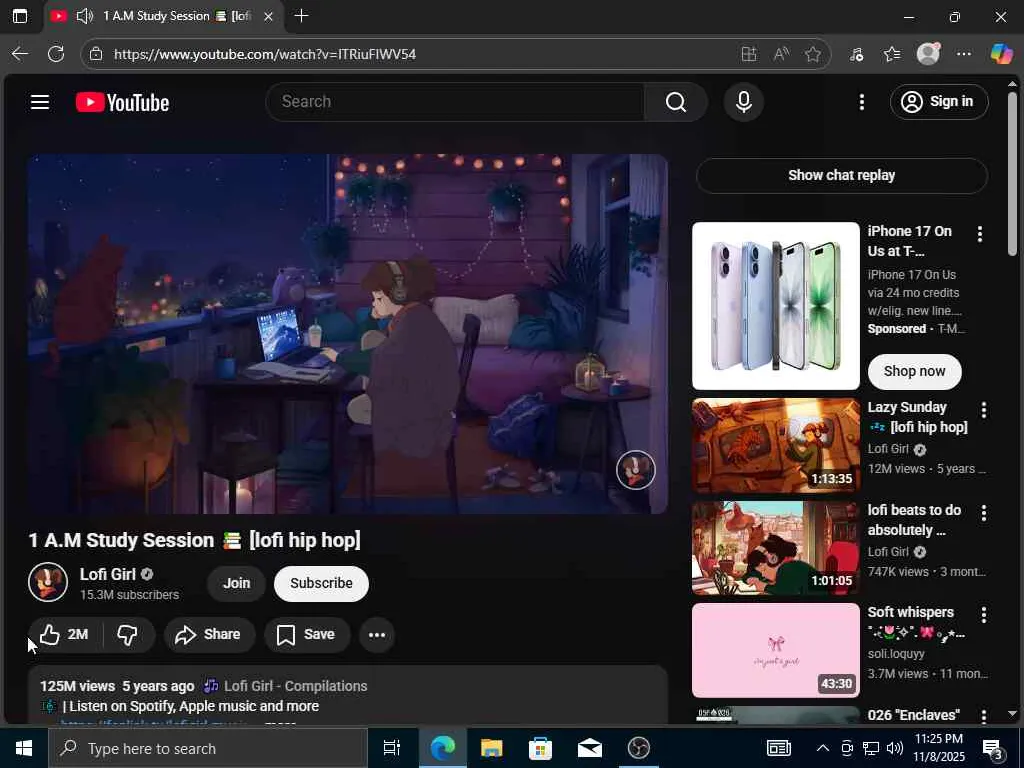Open Soft whispers video title
Image resolution: width=1024 pixels, height=768 pixels.
point(916,622)
